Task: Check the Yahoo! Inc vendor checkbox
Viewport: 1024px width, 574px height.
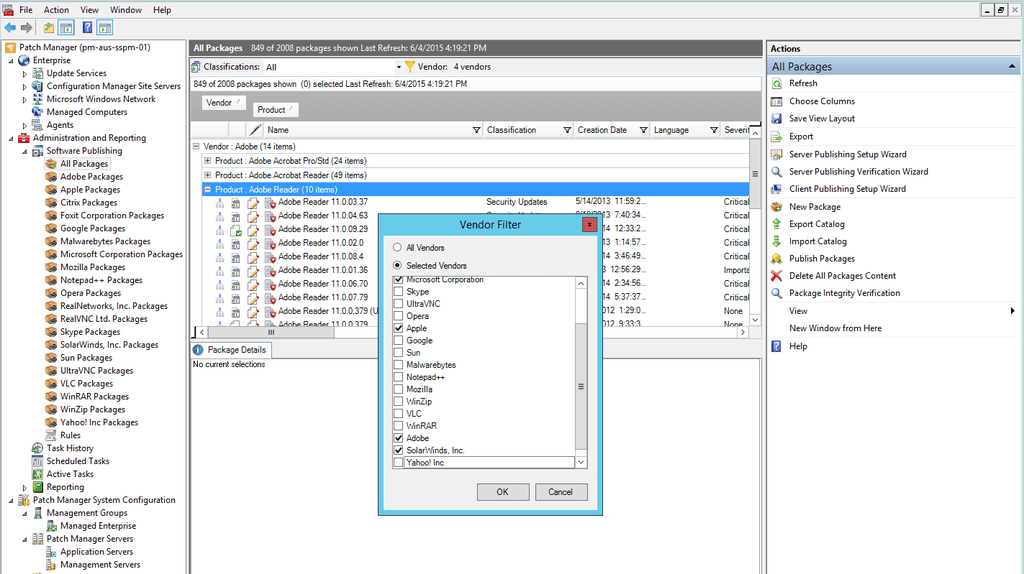Action: [398, 462]
